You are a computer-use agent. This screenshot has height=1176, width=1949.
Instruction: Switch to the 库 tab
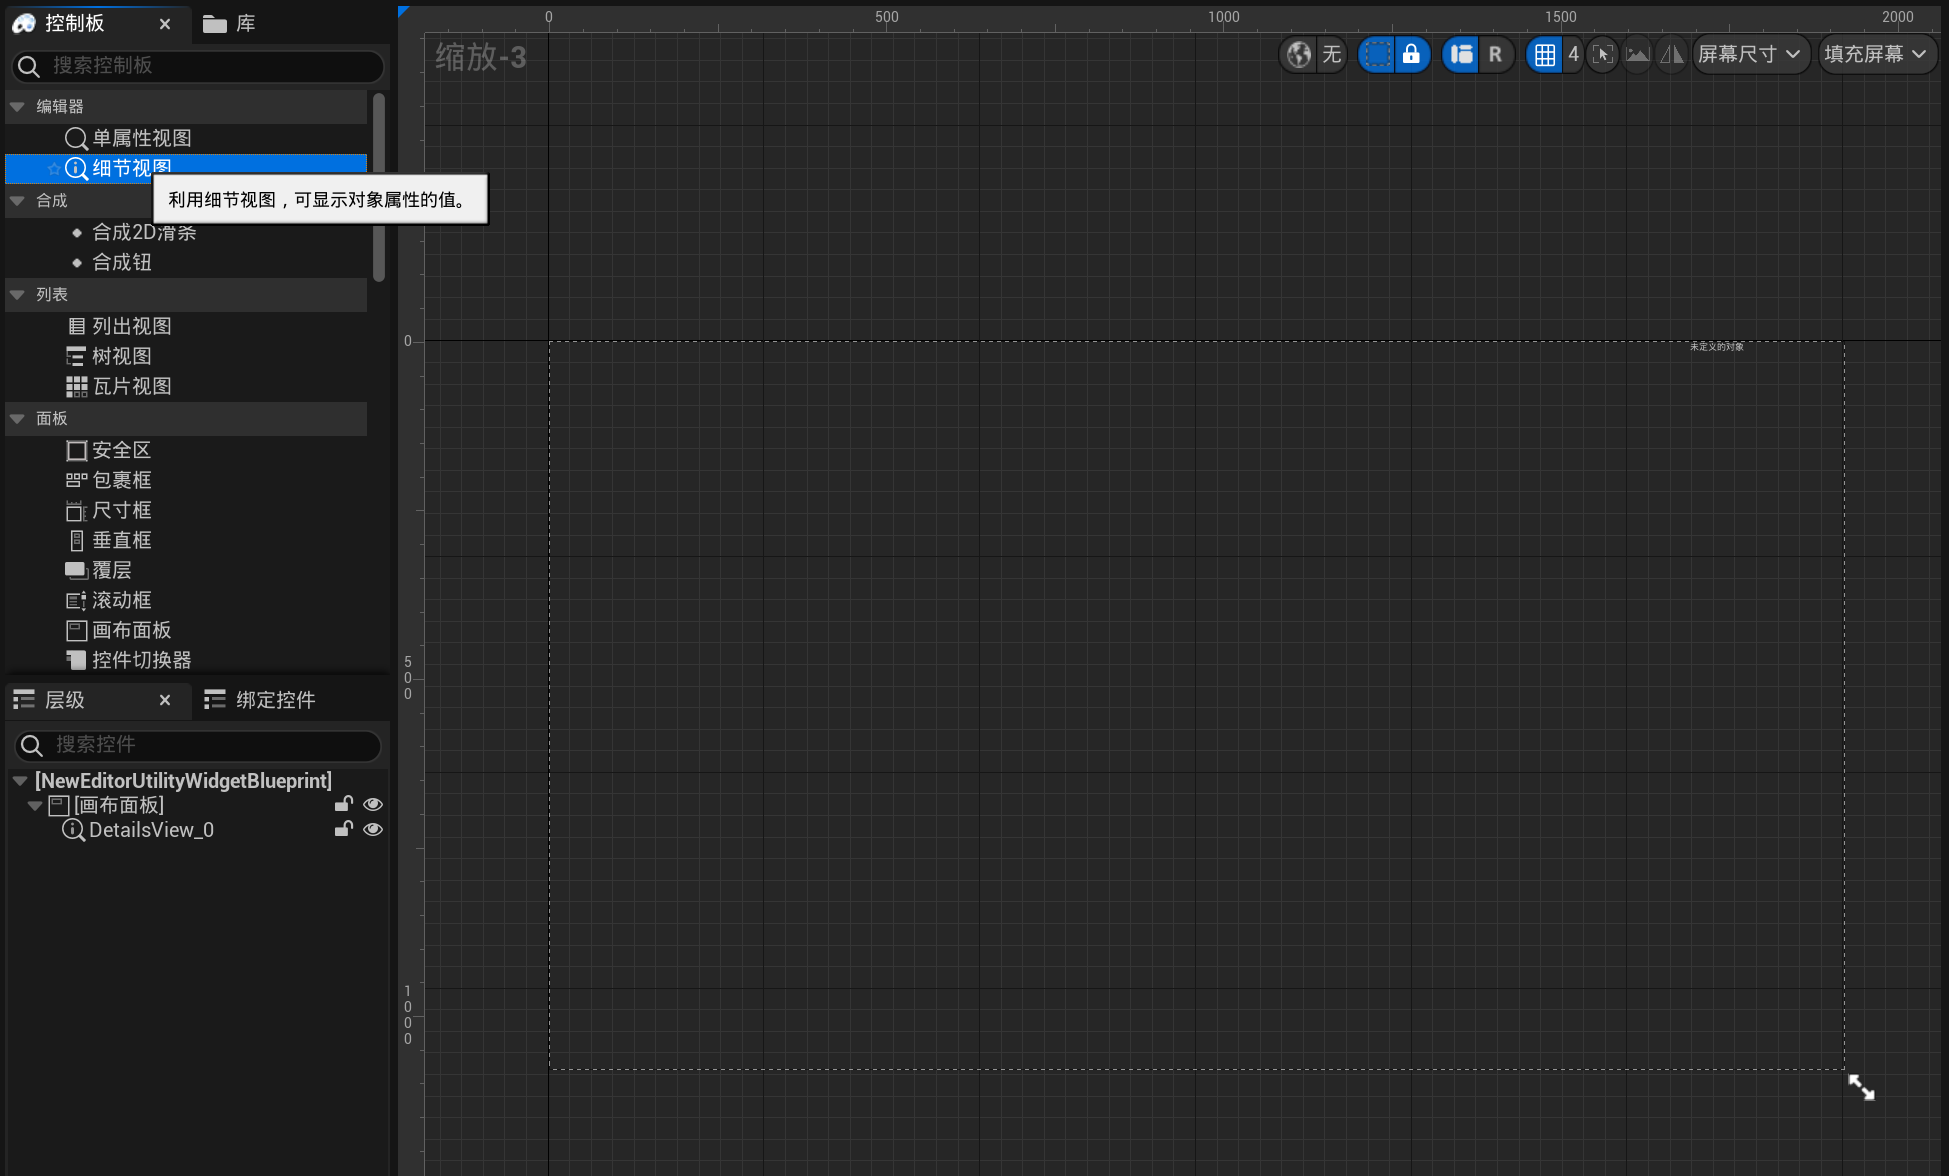pyautogui.click(x=231, y=23)
